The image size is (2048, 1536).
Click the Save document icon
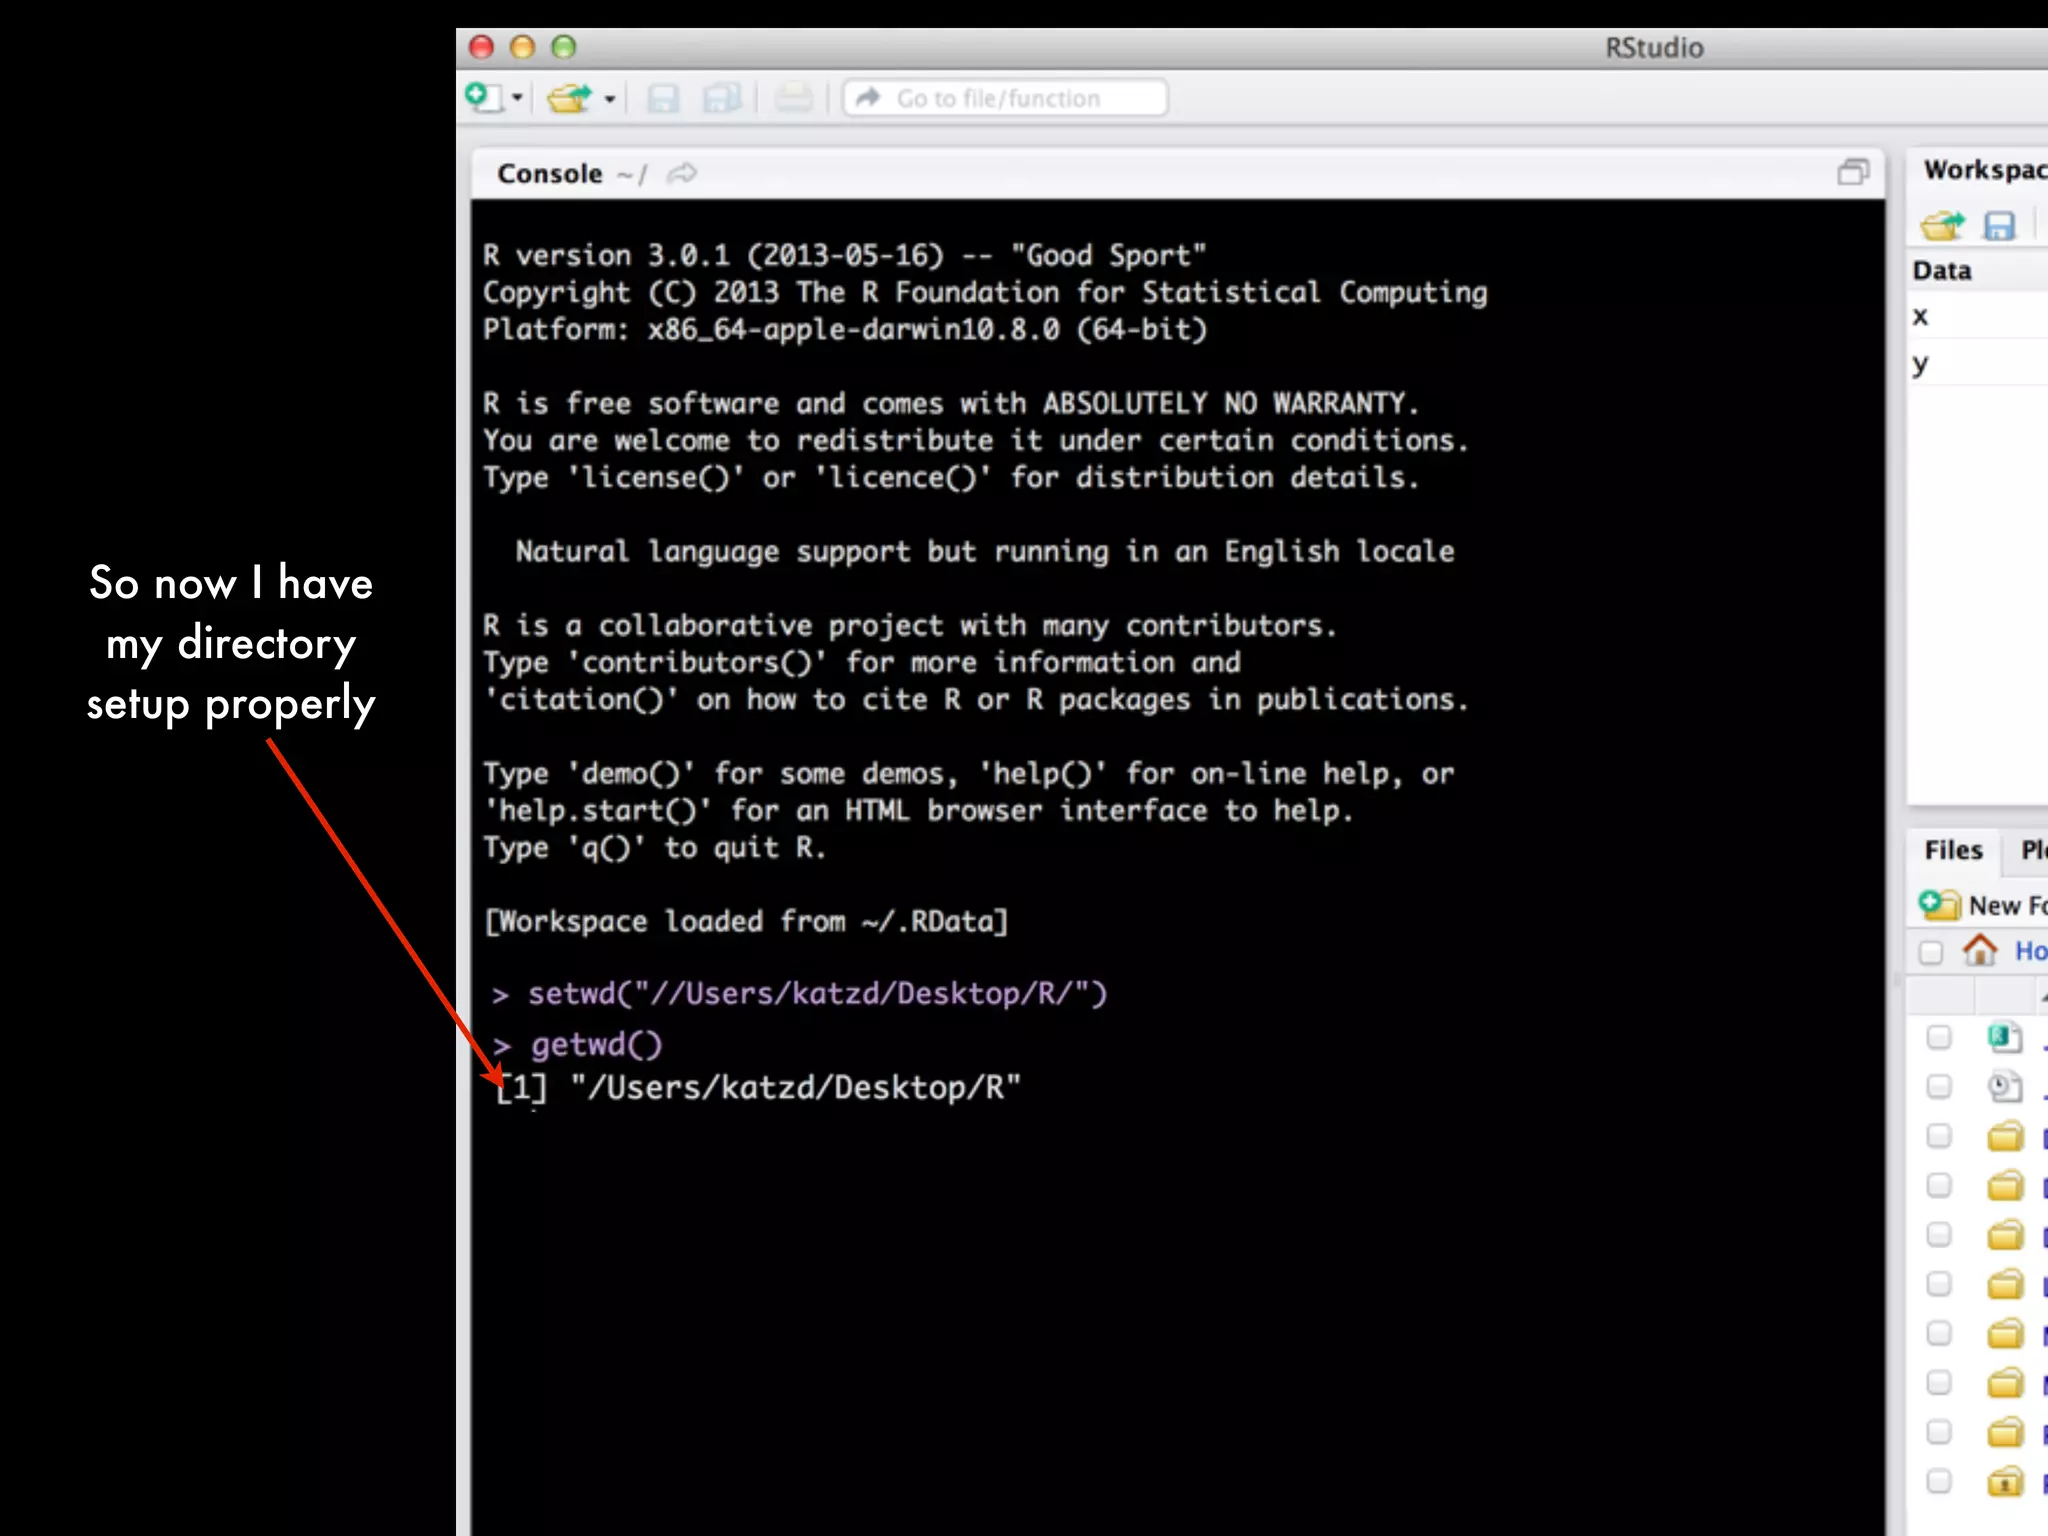pos(662,98)
